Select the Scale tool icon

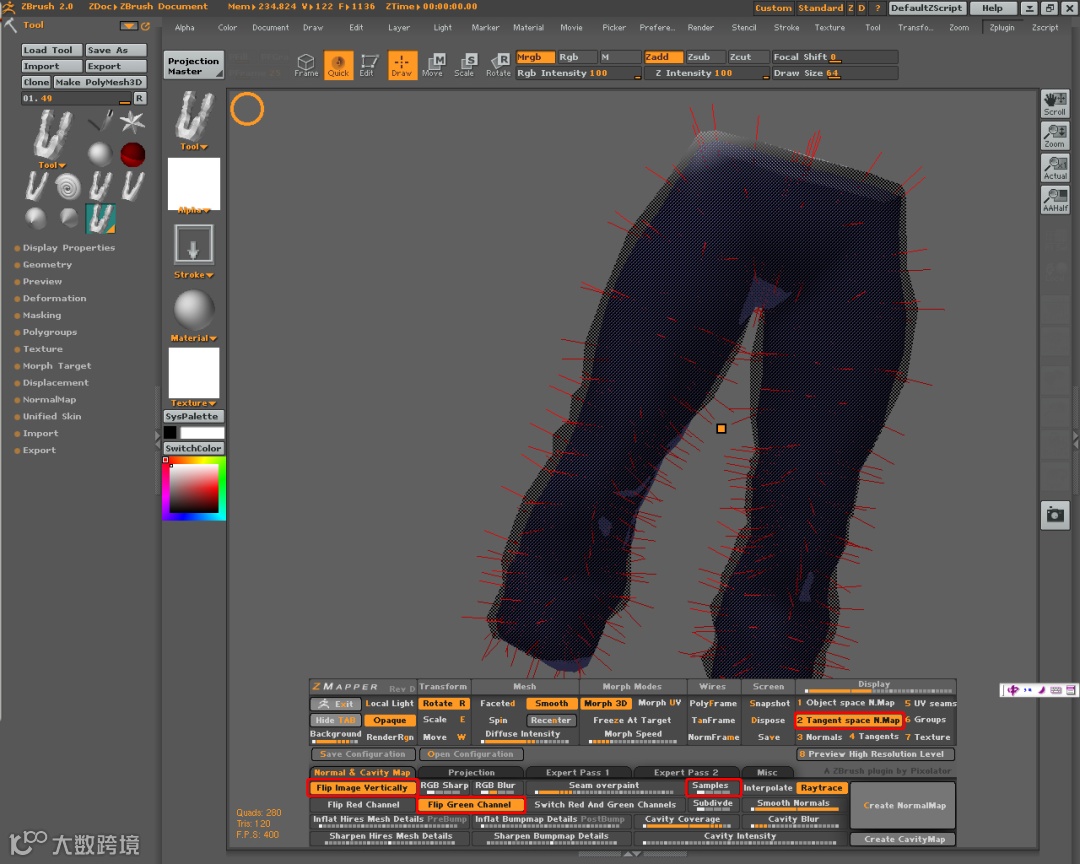tap(465, 65)
